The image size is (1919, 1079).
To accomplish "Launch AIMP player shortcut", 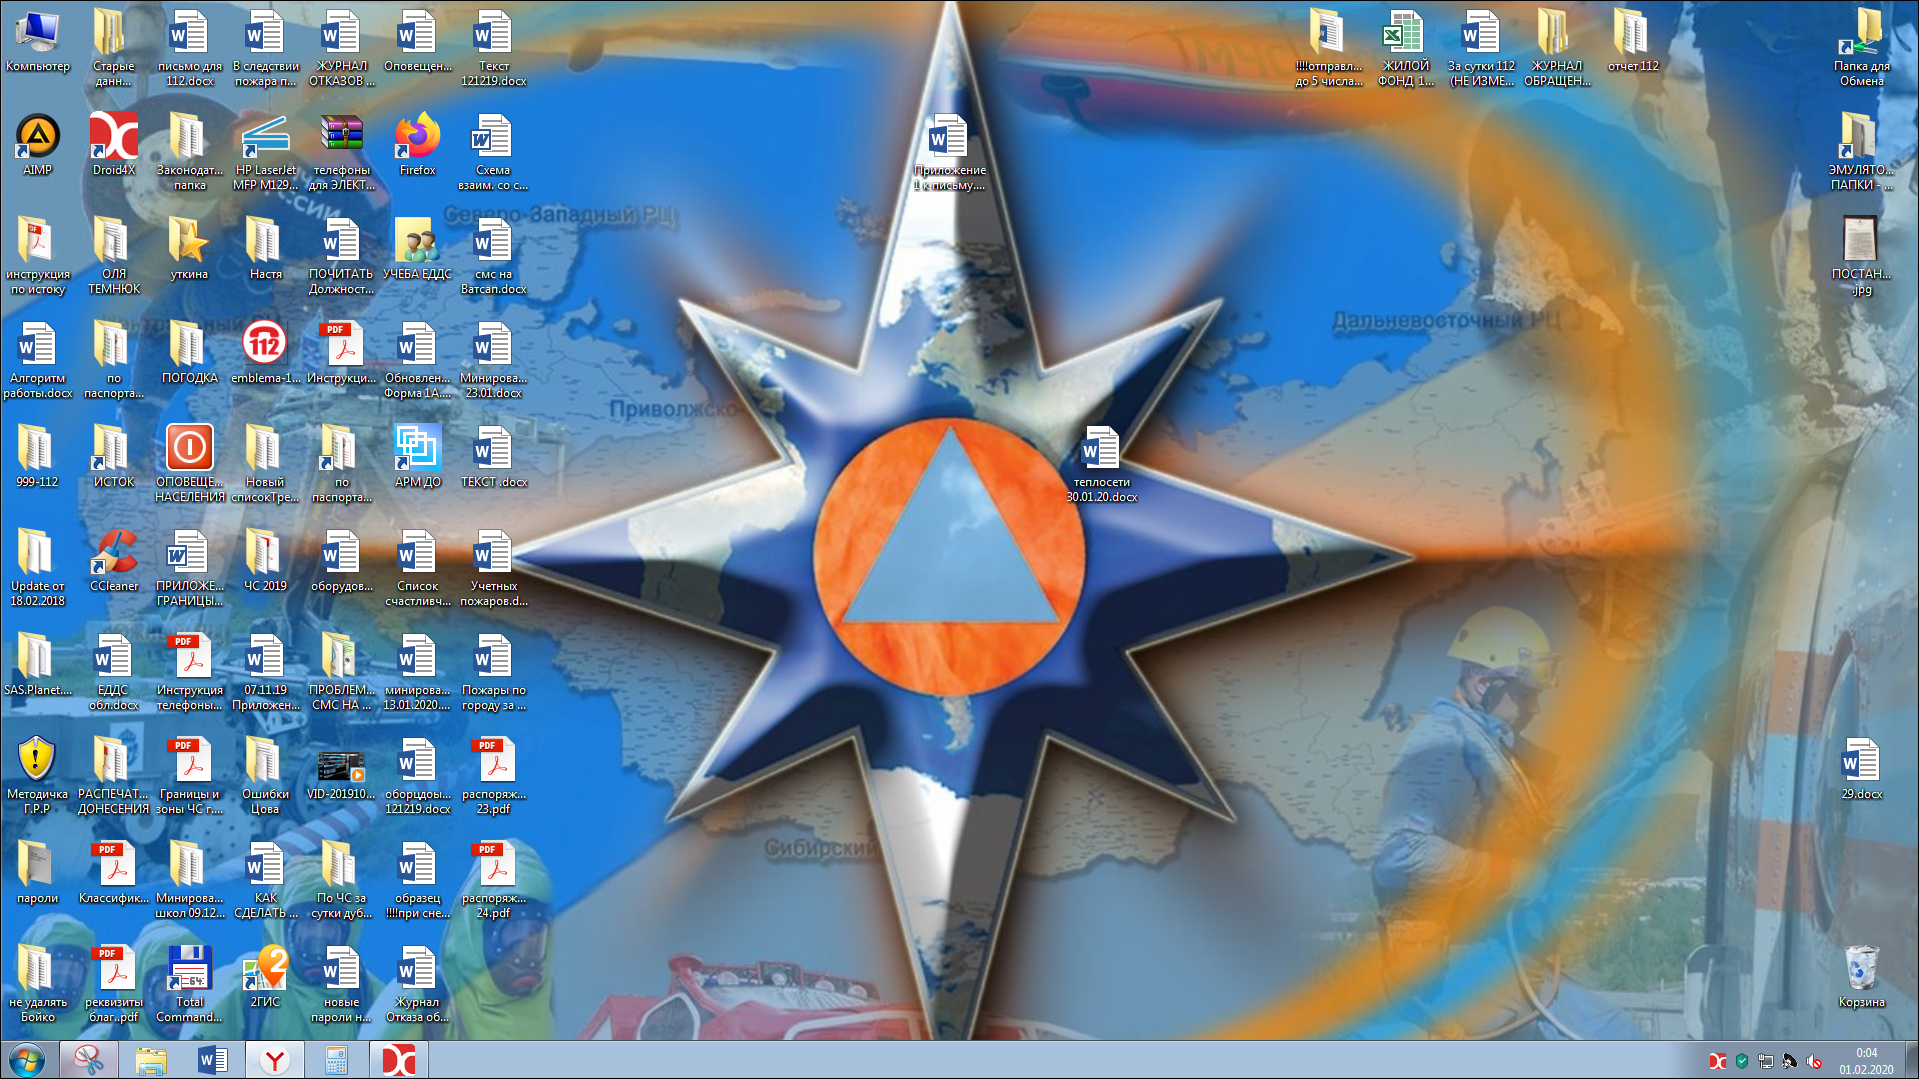I will point(38,145).
